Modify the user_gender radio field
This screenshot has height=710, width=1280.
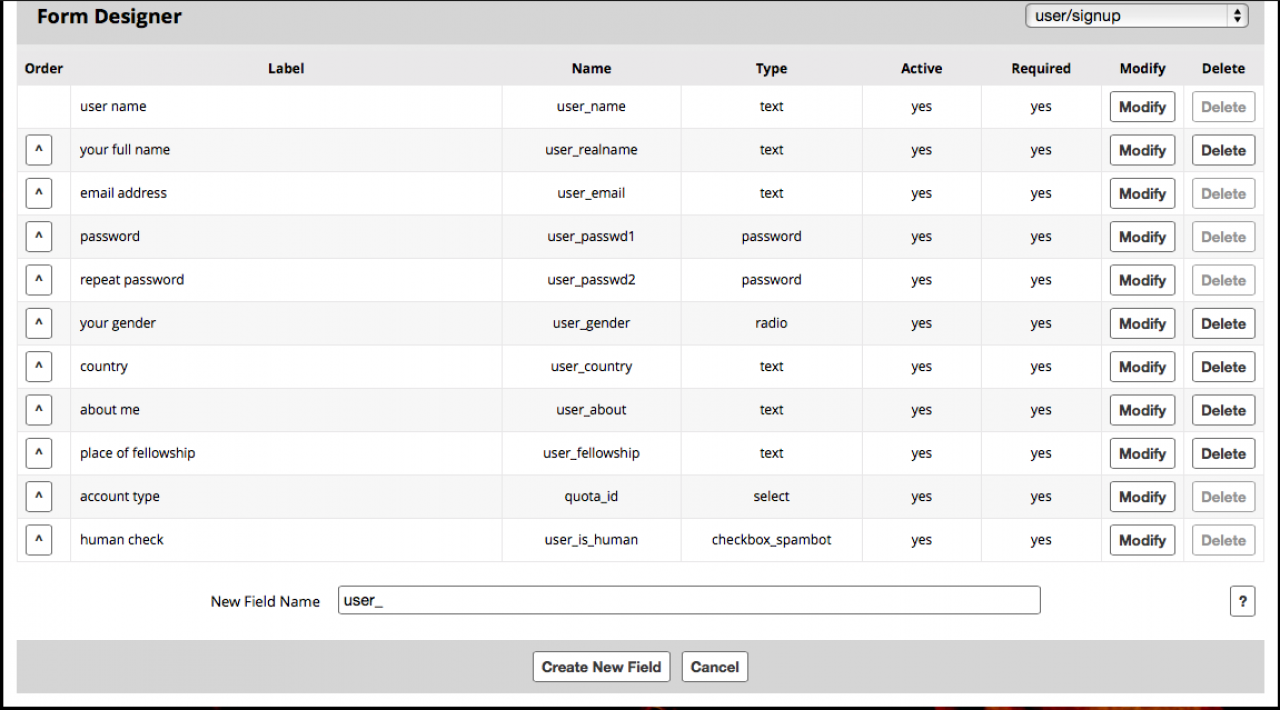pos(1142,323)
